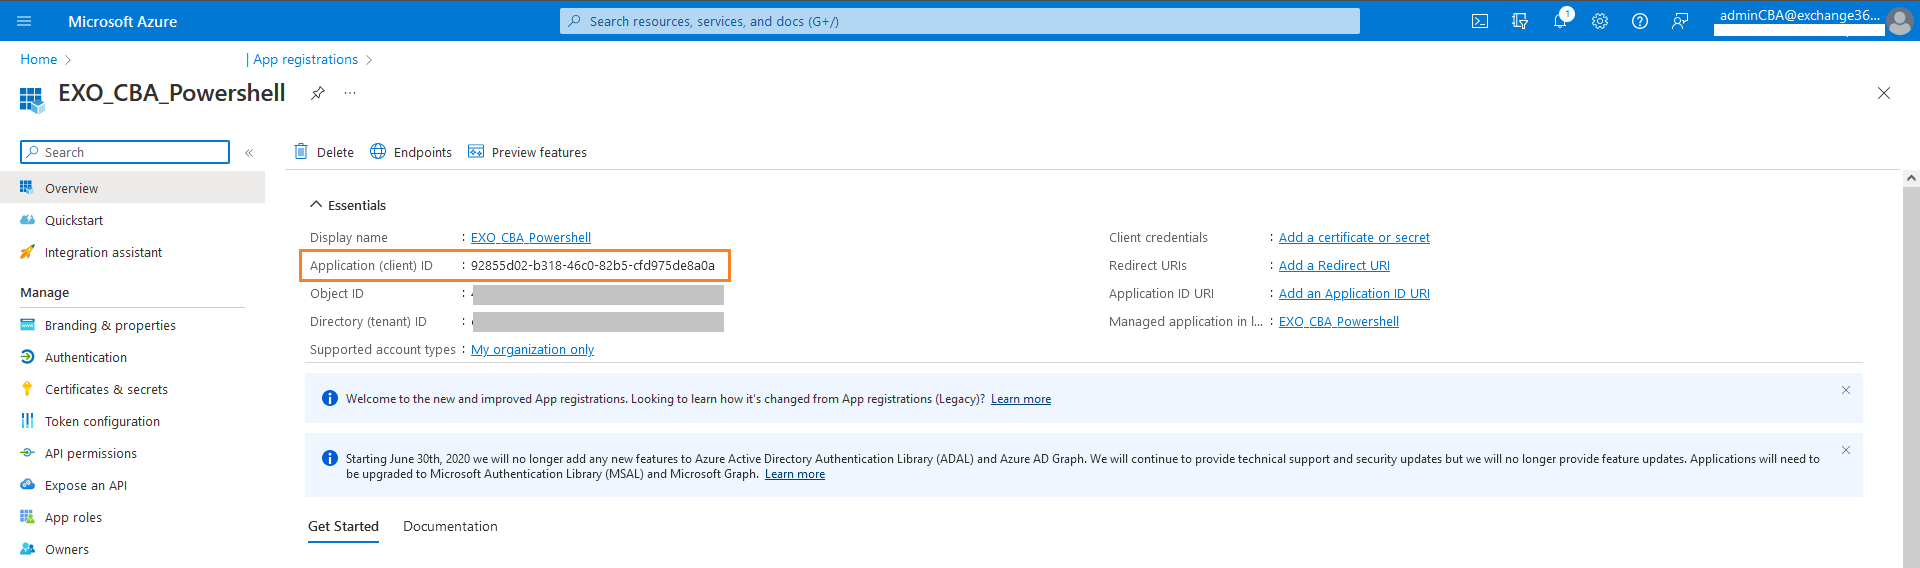Go to Home breadcrumb
The image size is (1920, 568).
pyautogui.click(x=39, y=60)
